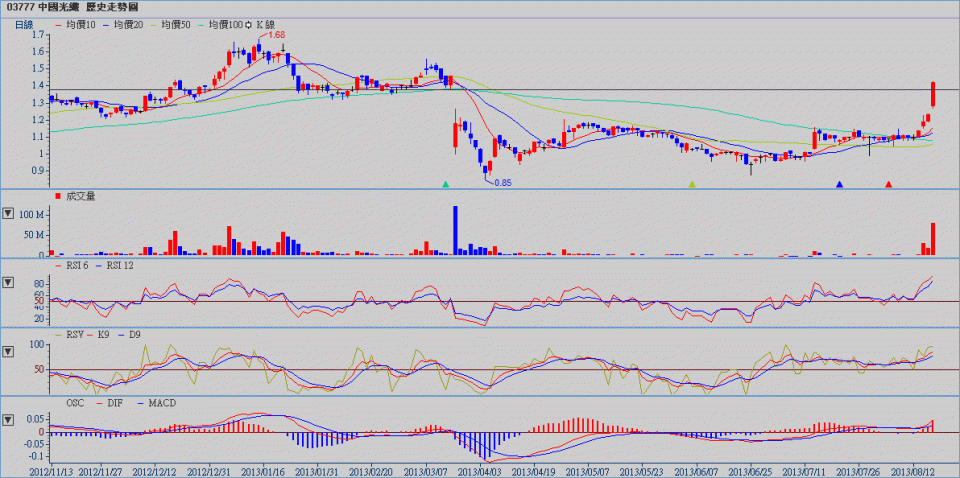Screen dimensions: 960x478
Task: Open the RSV K9 D9 panel dropdown
Action: 9,351
